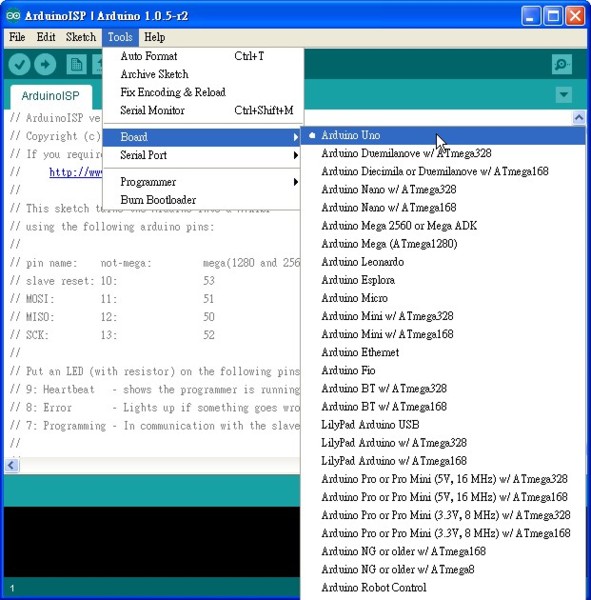Select Pro Mini (5V, 16 MHz) w/ ATmega168
The width and height of the screenshot is (591, 600).
[443, 497]
